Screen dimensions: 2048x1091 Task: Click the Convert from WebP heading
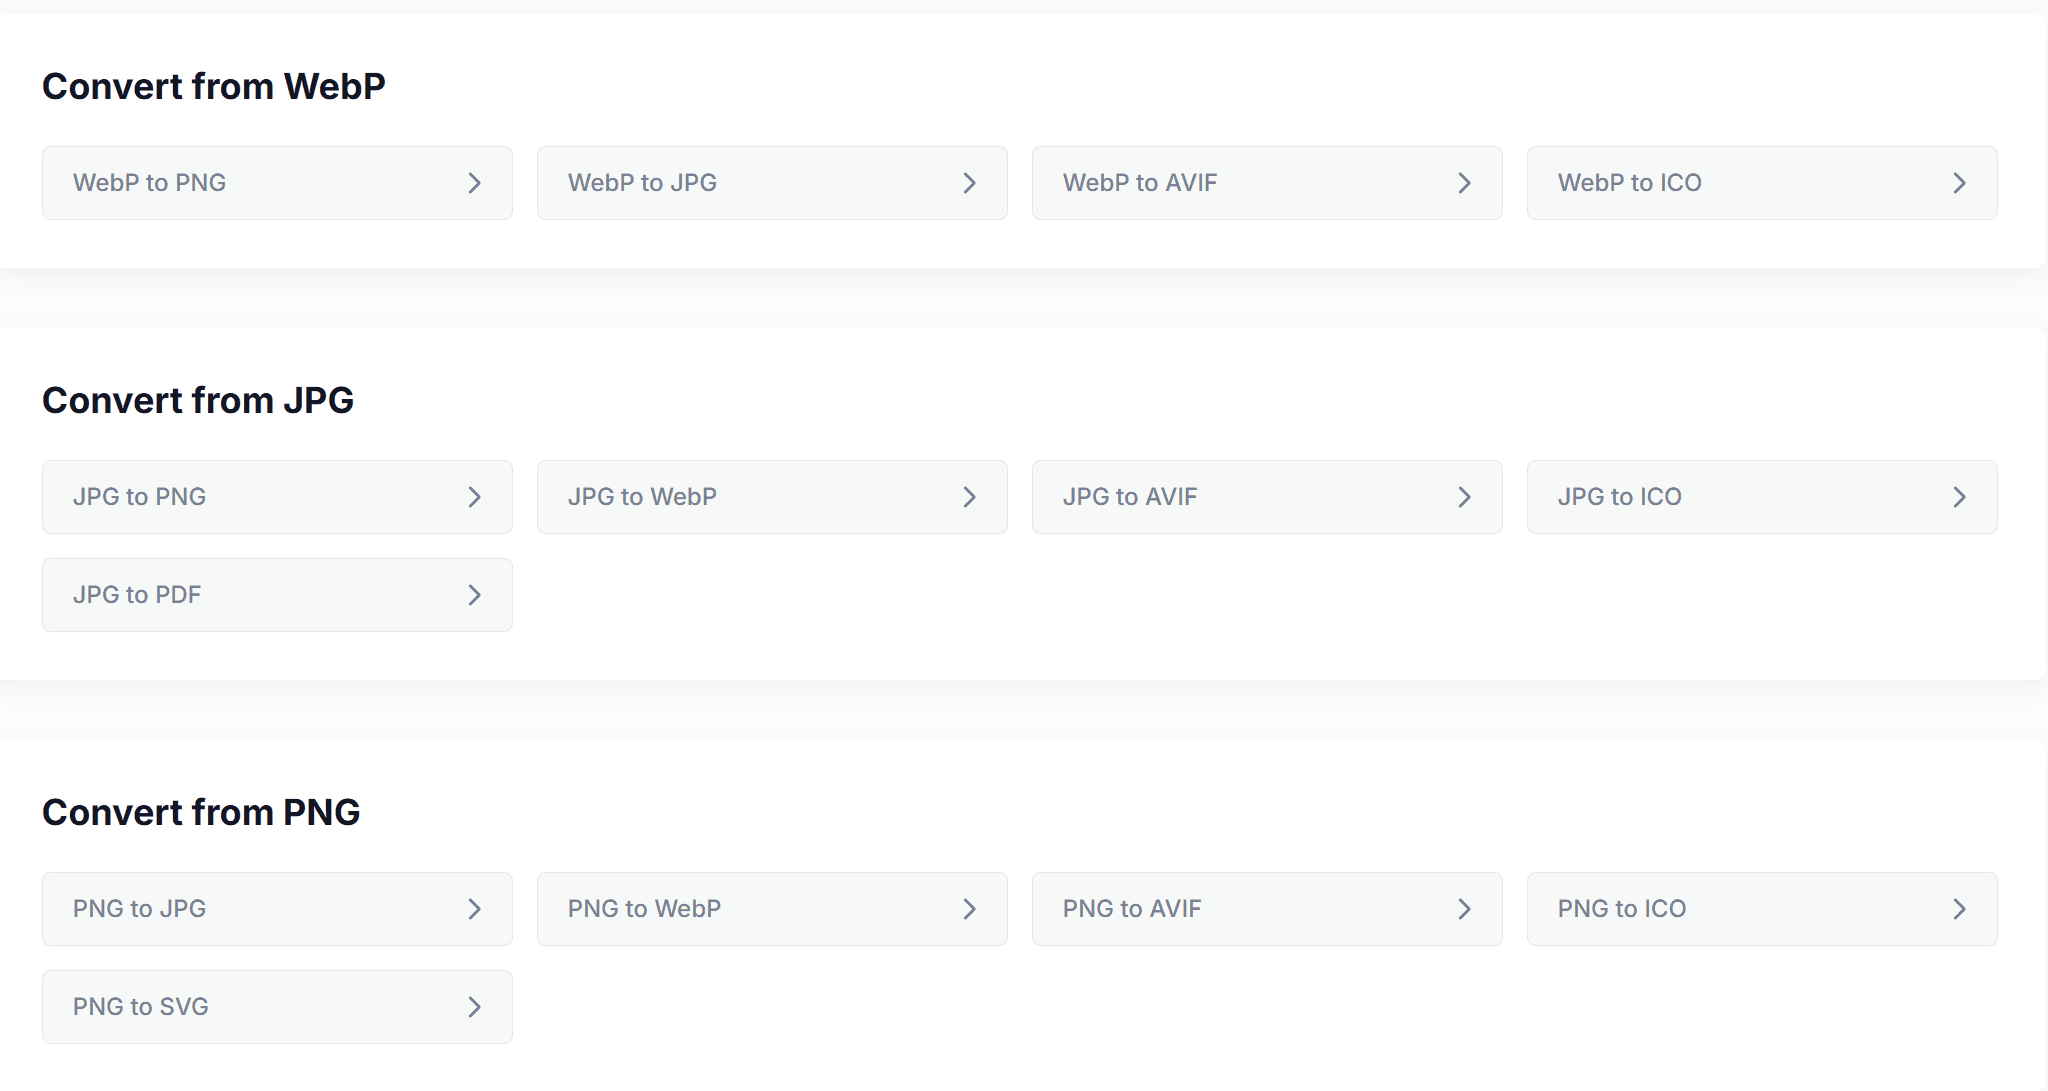(x=214, y=87)
